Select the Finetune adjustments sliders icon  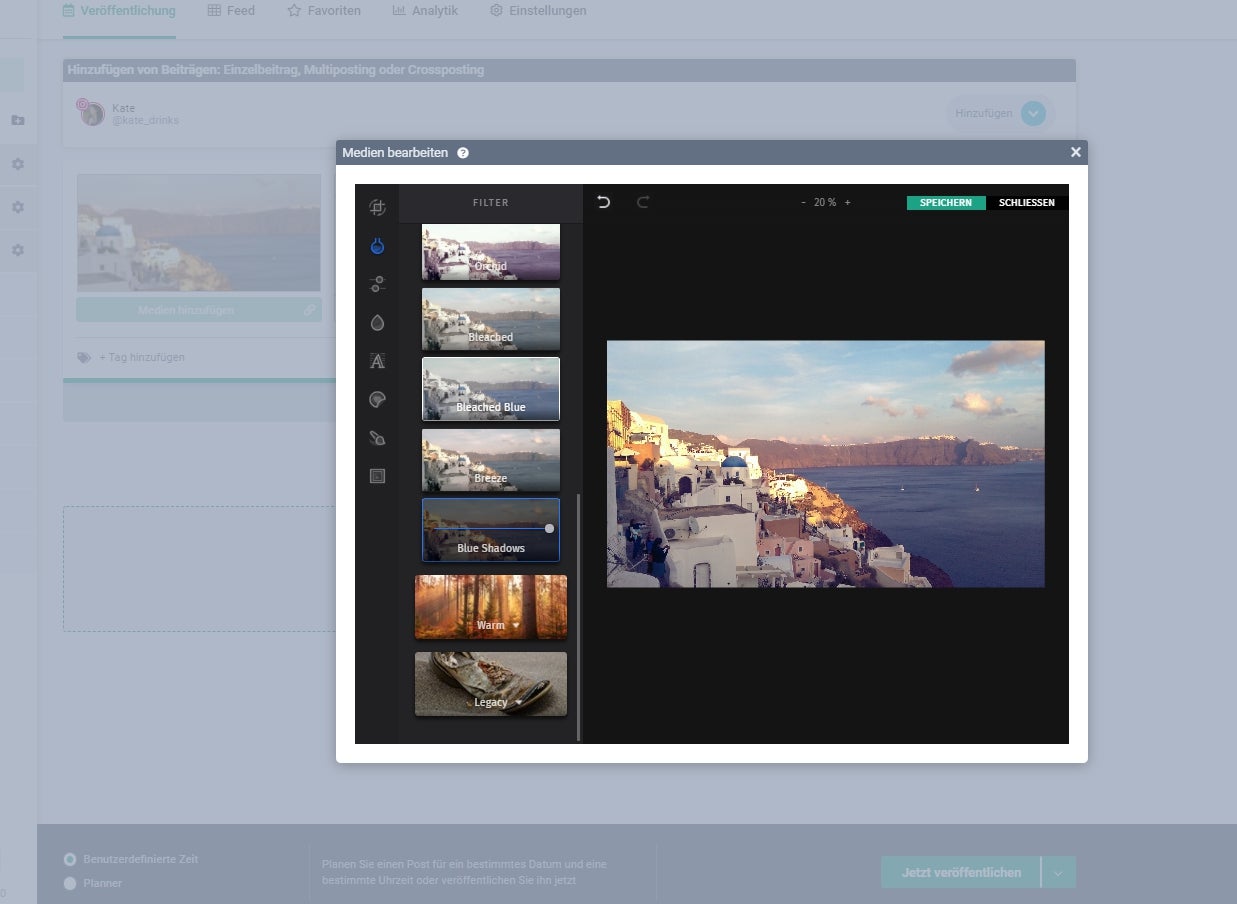point(377,284)
